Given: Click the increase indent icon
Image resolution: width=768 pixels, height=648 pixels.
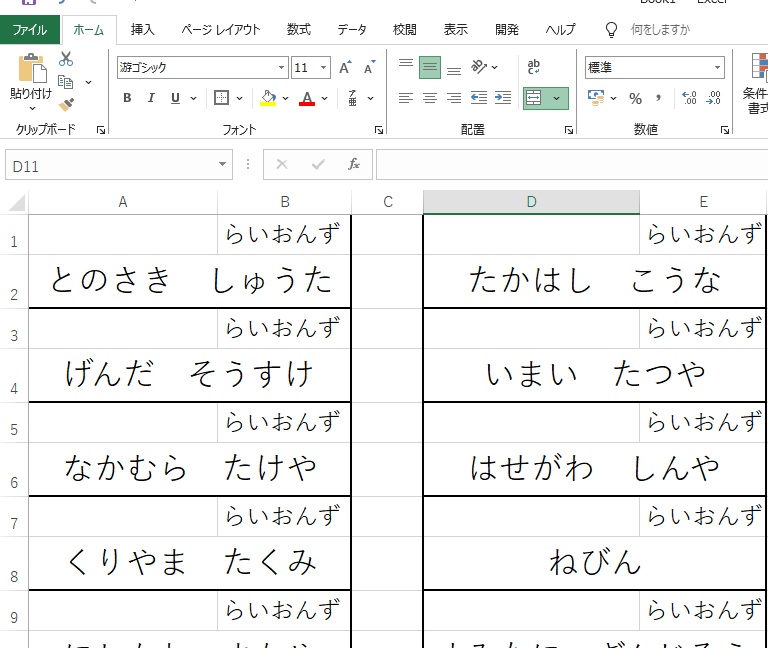Looking at the screenshot, I should [x=503, y=98].
